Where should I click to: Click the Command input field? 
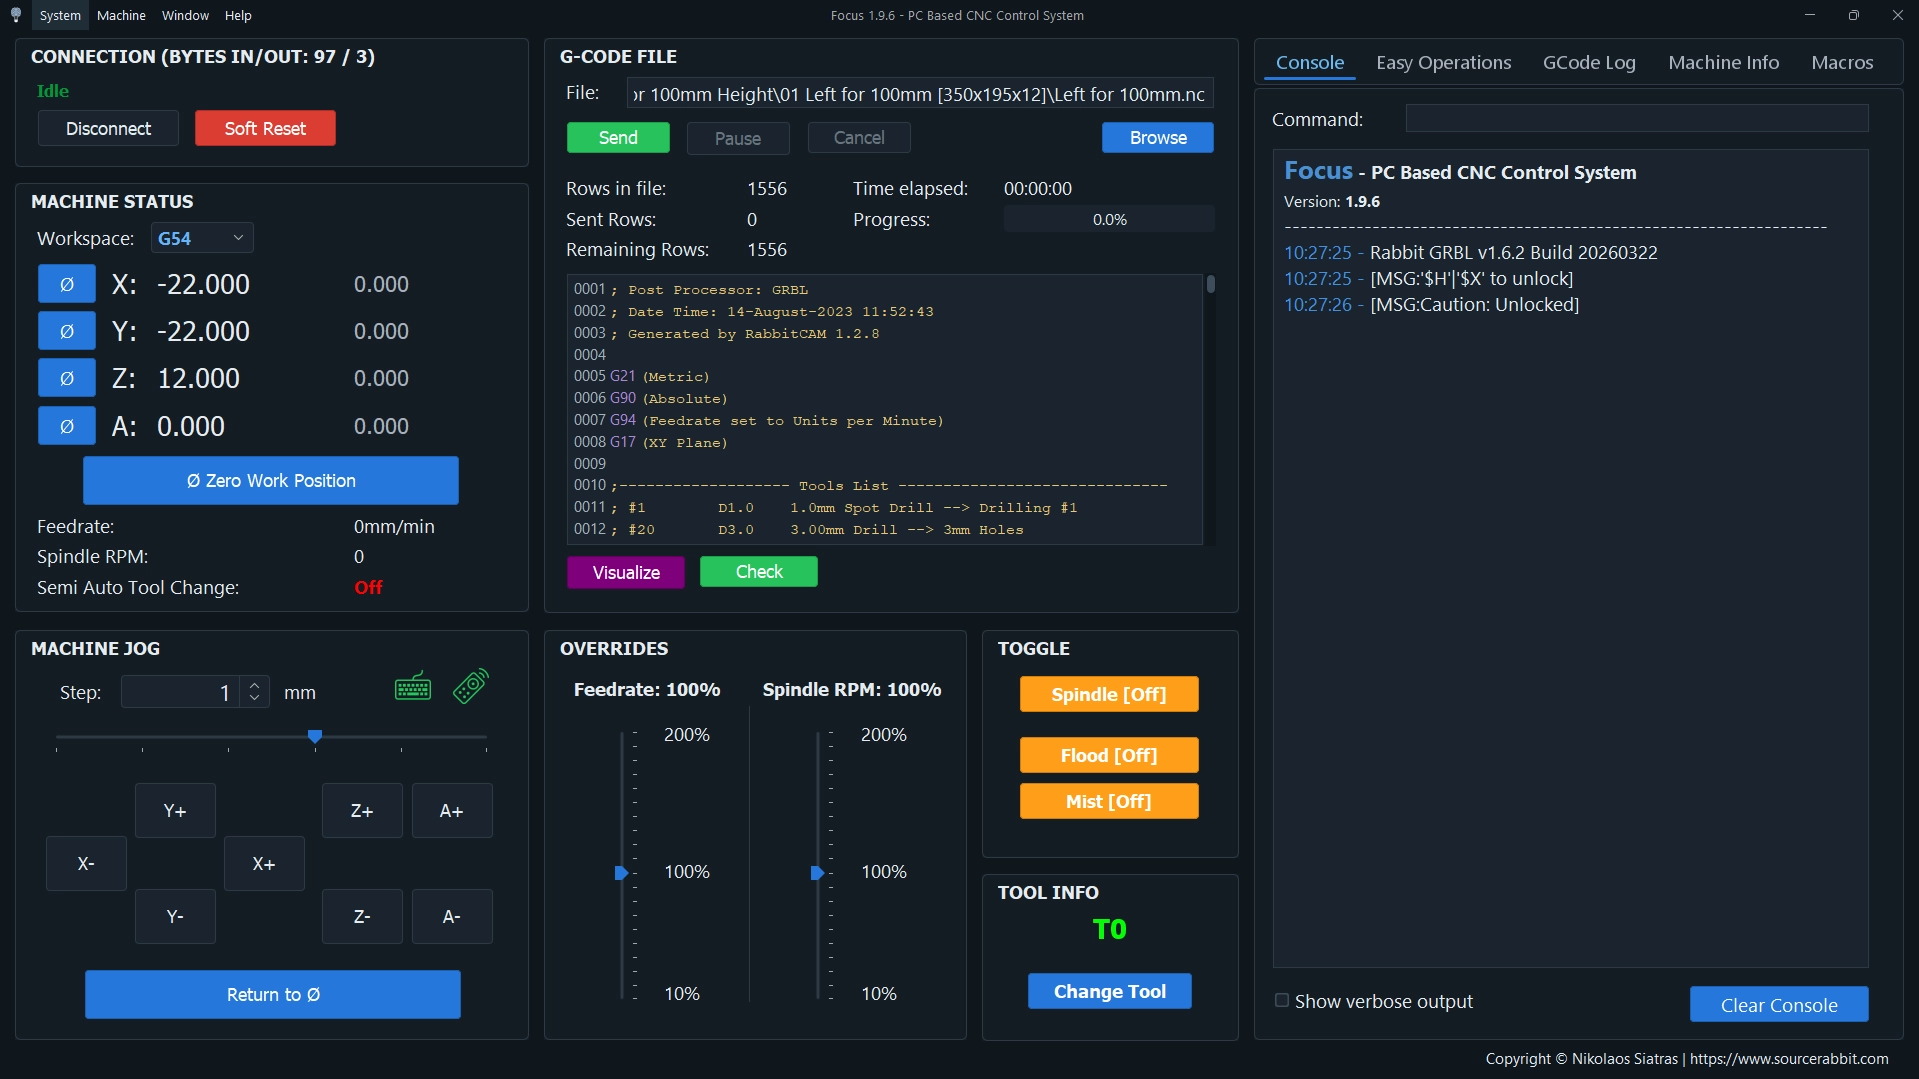[x=1637, y=119]
